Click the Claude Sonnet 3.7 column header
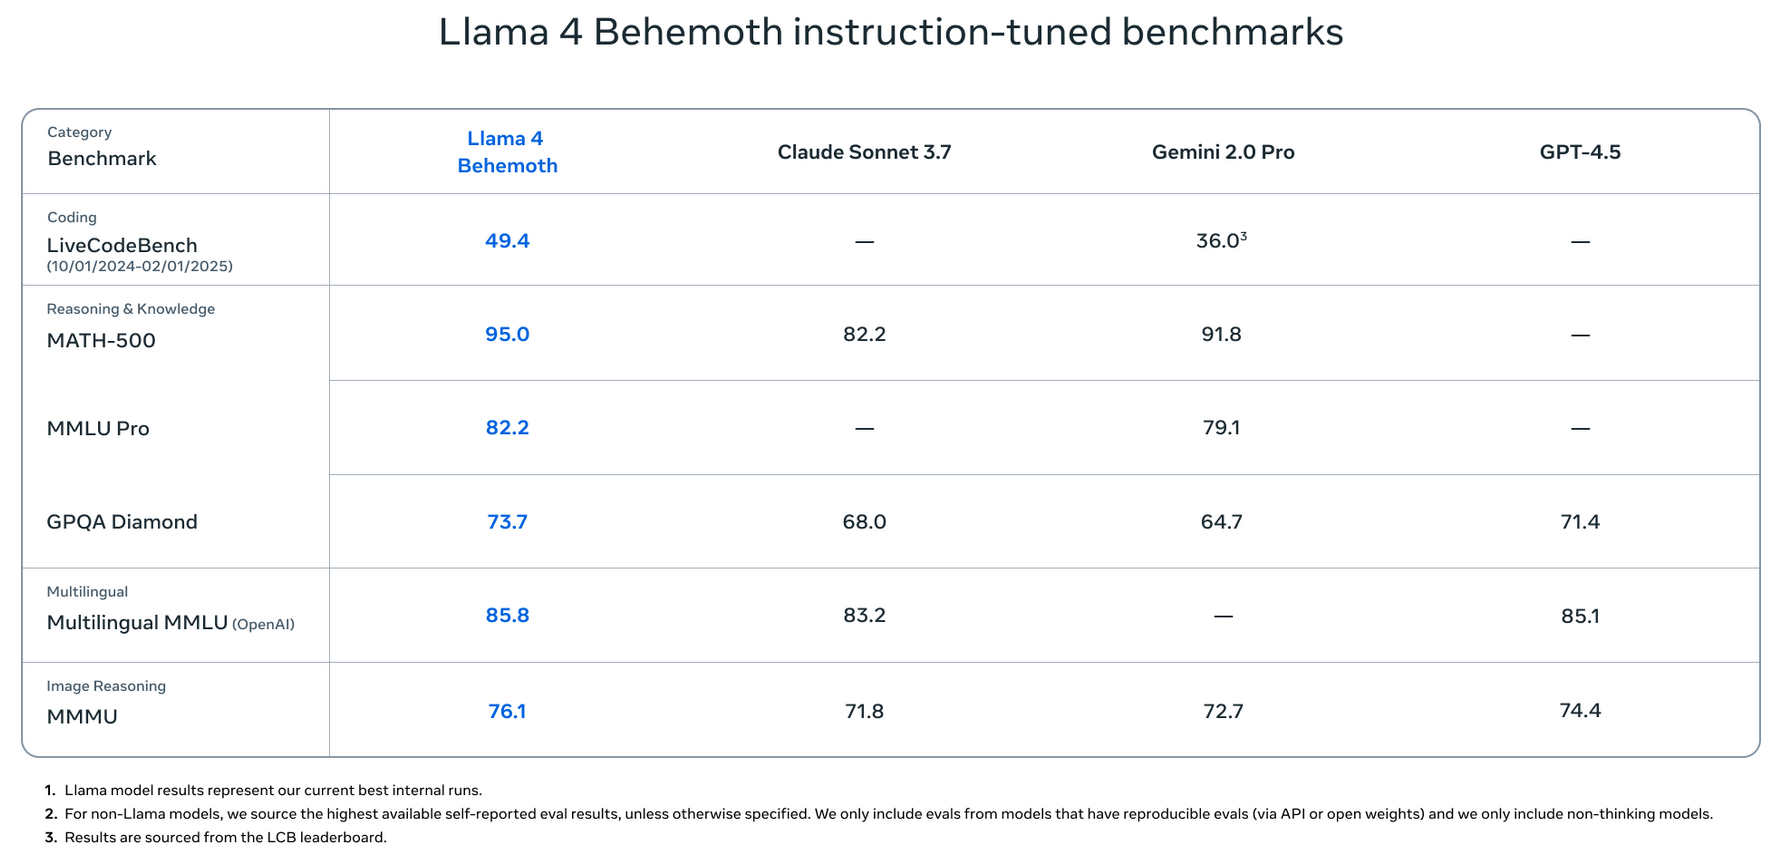Viewport: 1776px width, 866px height. pos(864,152)
